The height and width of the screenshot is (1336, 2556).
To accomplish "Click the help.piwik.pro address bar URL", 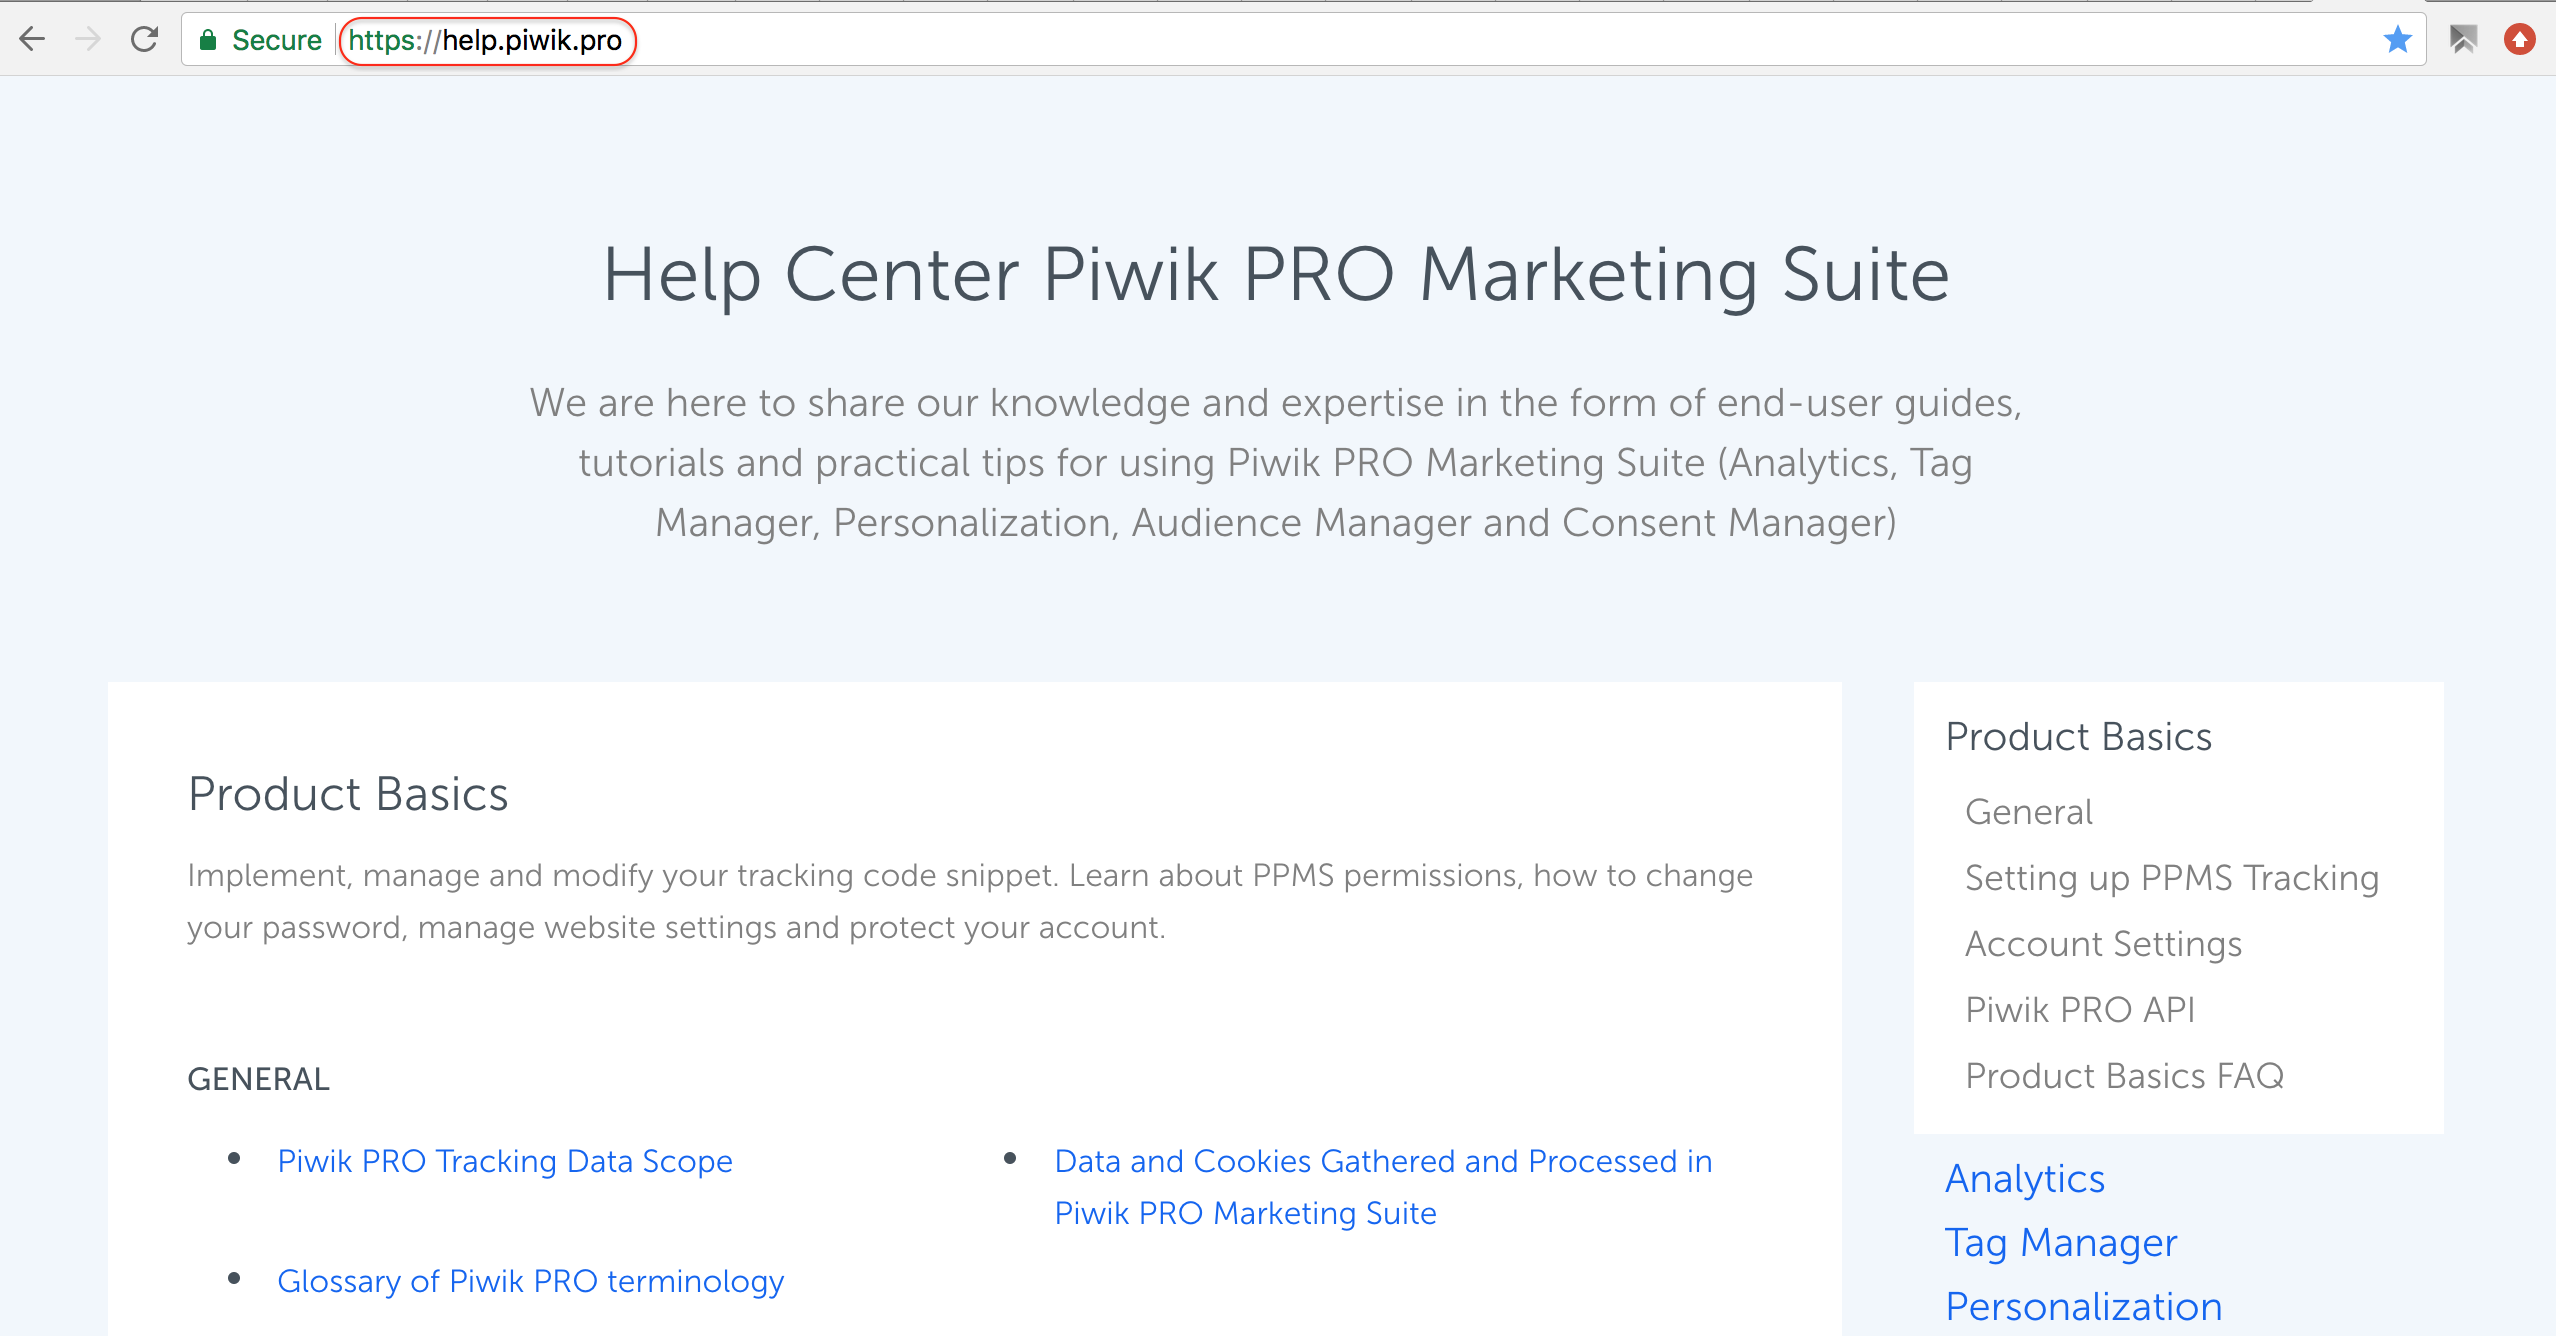I will (486, 41).
